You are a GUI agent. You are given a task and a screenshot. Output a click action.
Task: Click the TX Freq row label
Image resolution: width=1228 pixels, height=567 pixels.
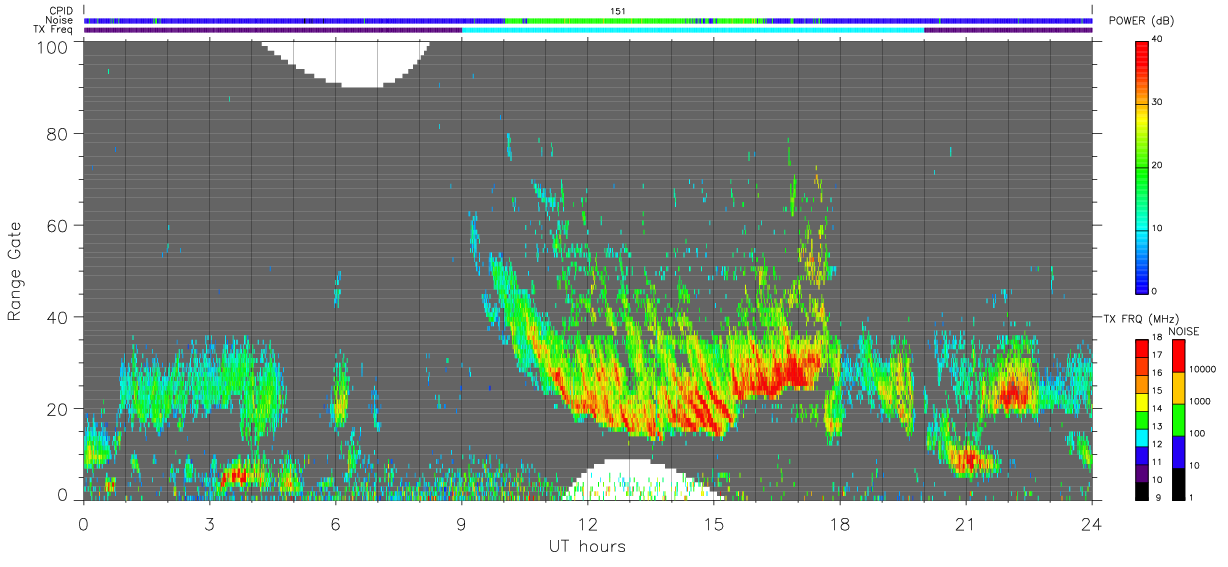[55, 29]
